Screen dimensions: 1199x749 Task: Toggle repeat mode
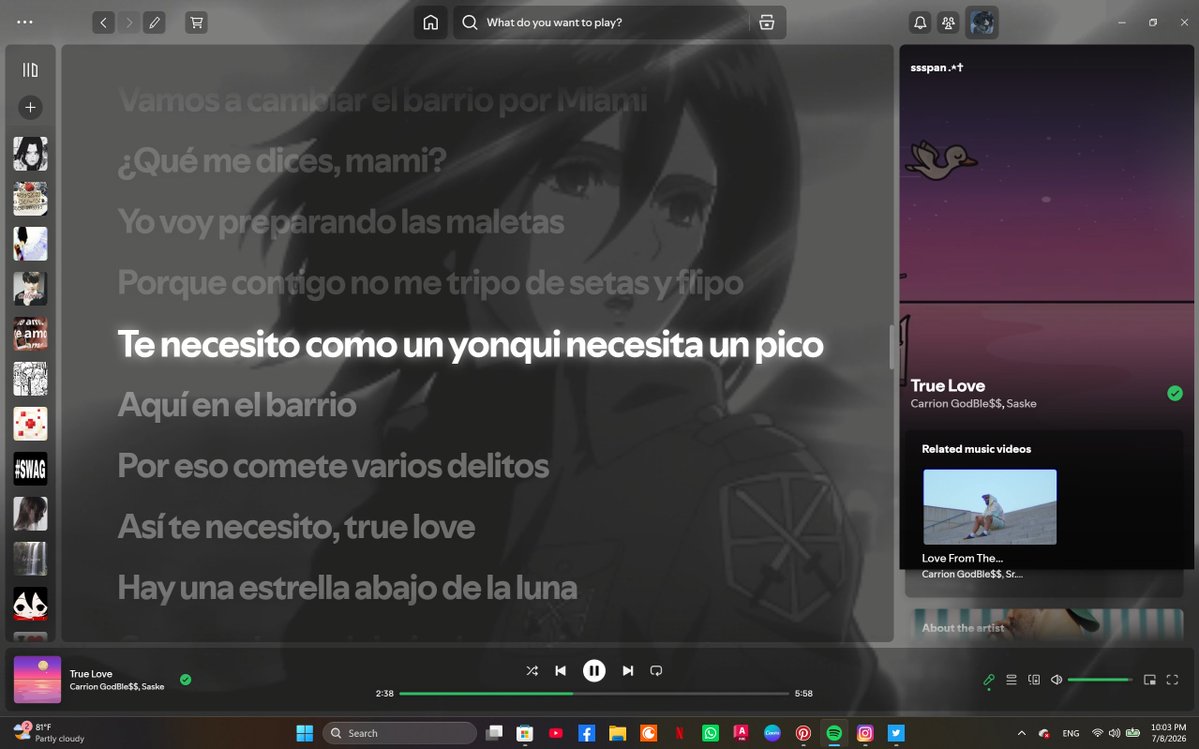click(x=656, y=670)
